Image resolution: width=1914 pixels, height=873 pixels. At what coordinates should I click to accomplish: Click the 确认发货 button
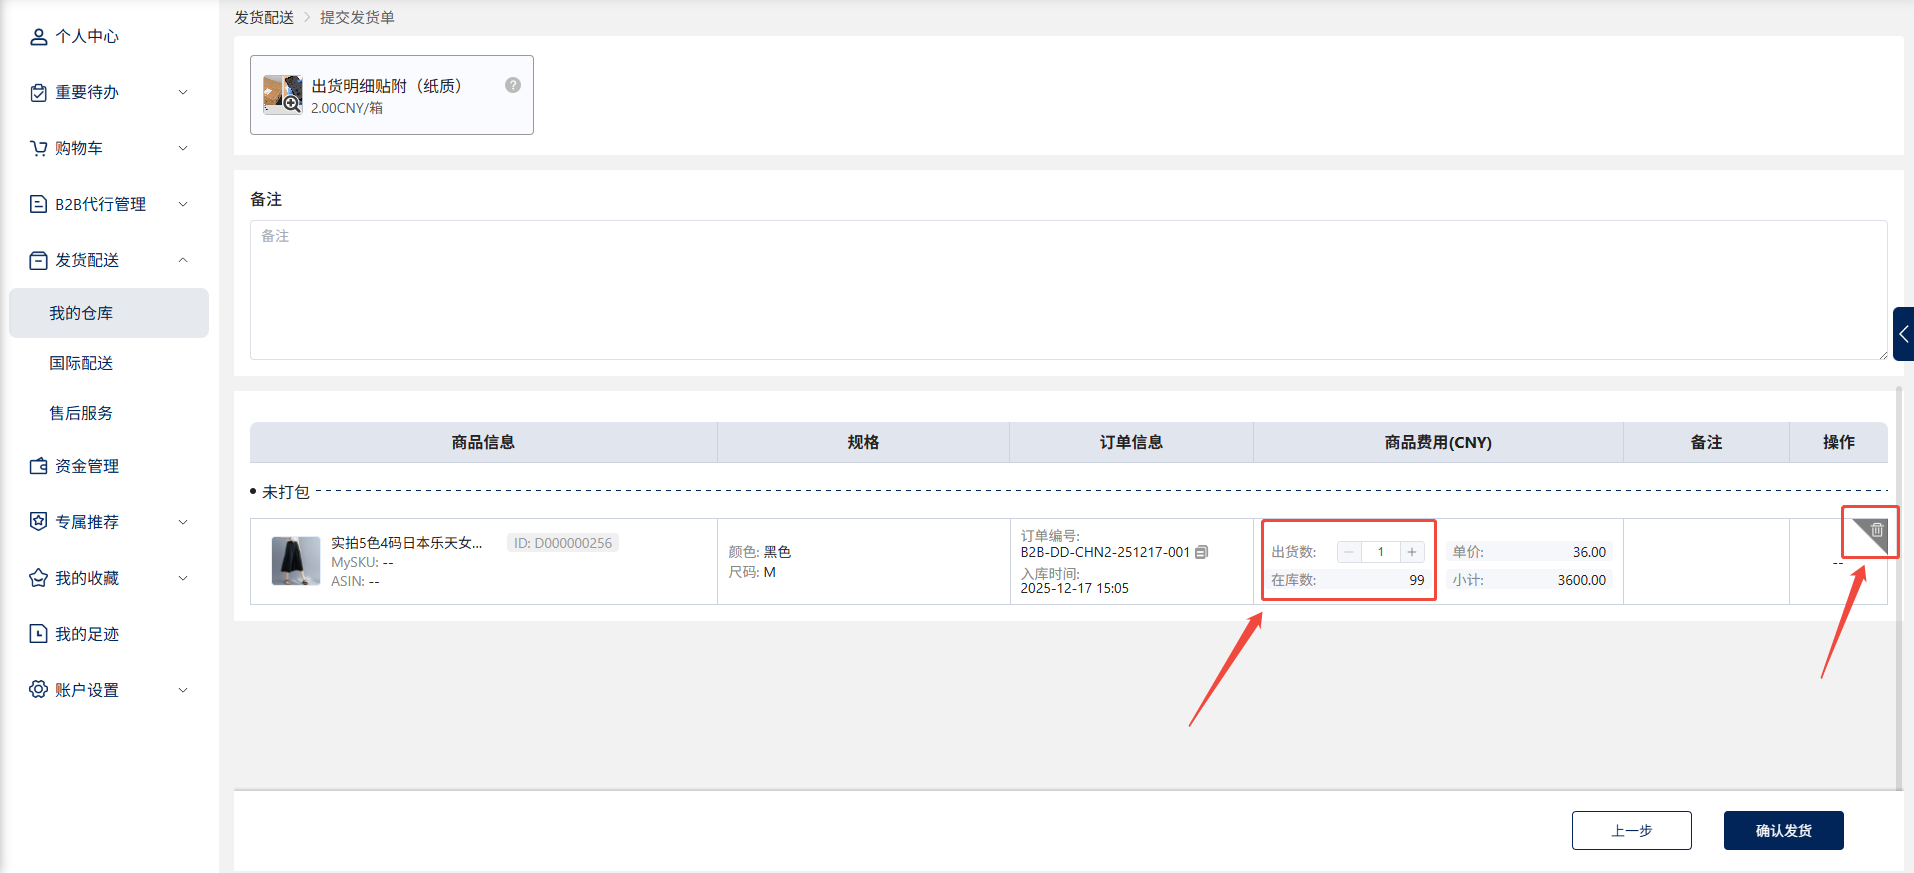[1783, 831]
